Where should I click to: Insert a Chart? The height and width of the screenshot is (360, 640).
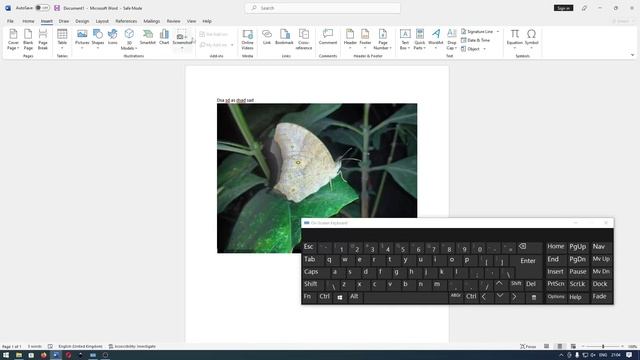pyautogui.click(x=164, y=38)
